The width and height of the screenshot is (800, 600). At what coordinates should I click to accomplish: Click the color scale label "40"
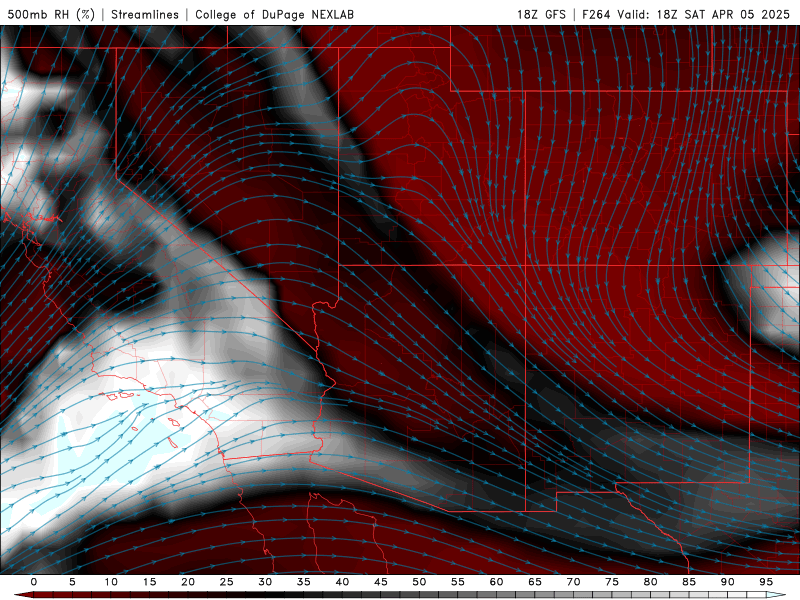click(342, 582)
